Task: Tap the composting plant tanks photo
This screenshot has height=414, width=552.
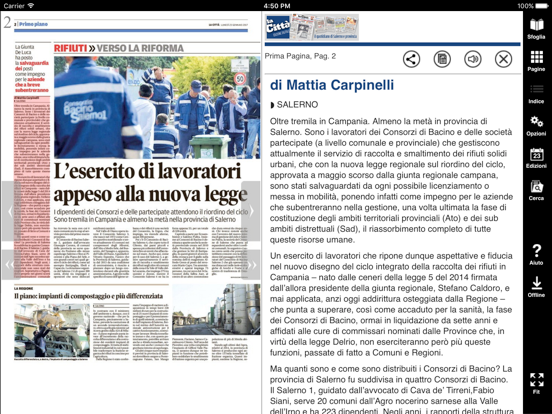Action: point(216,309)
